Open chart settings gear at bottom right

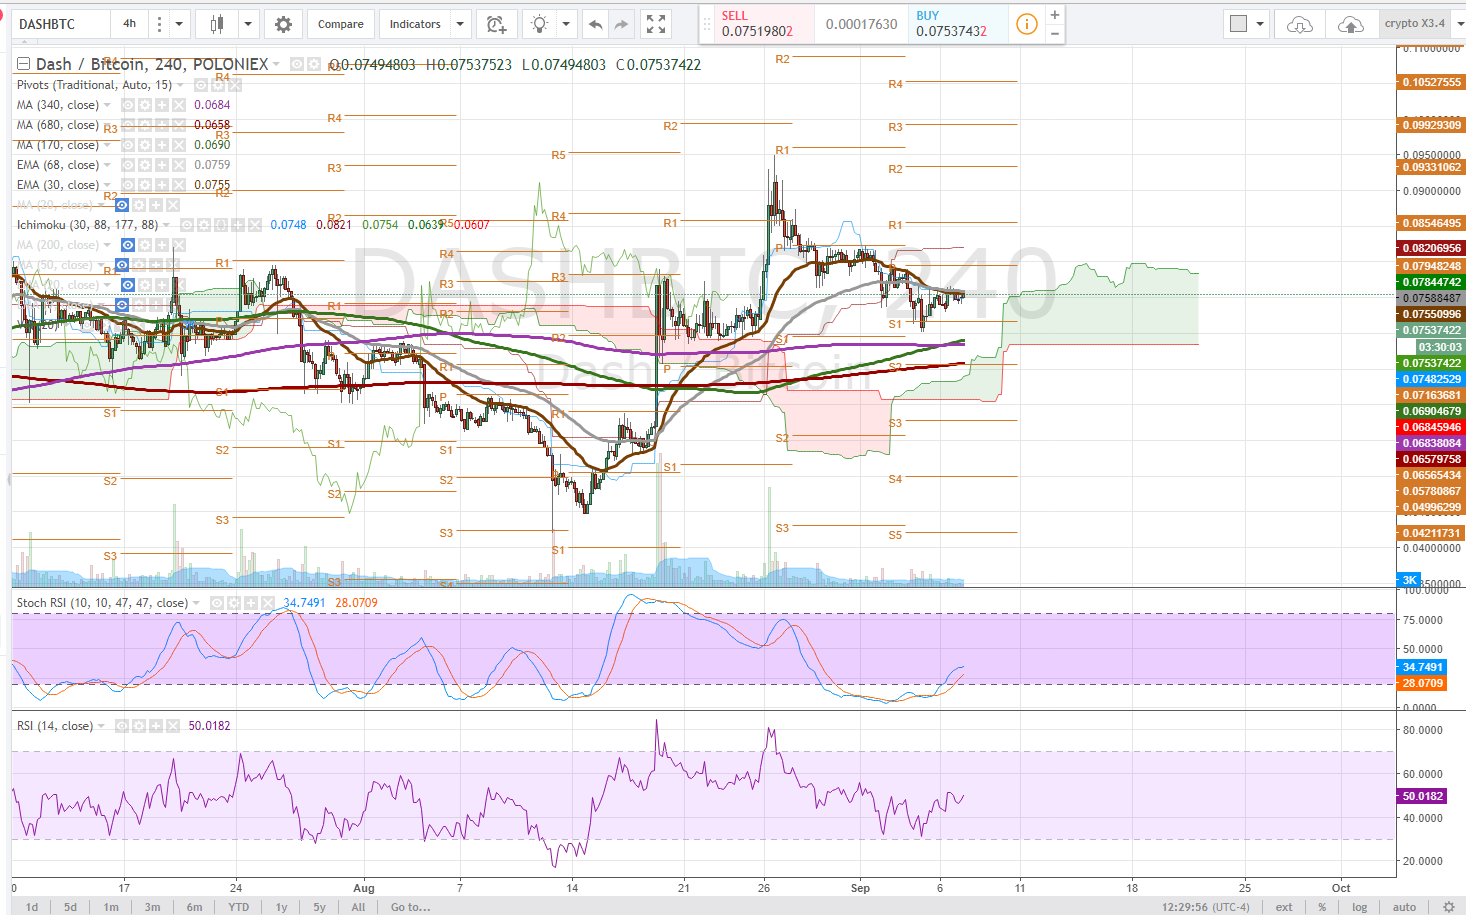click(x=1448, y=907)
